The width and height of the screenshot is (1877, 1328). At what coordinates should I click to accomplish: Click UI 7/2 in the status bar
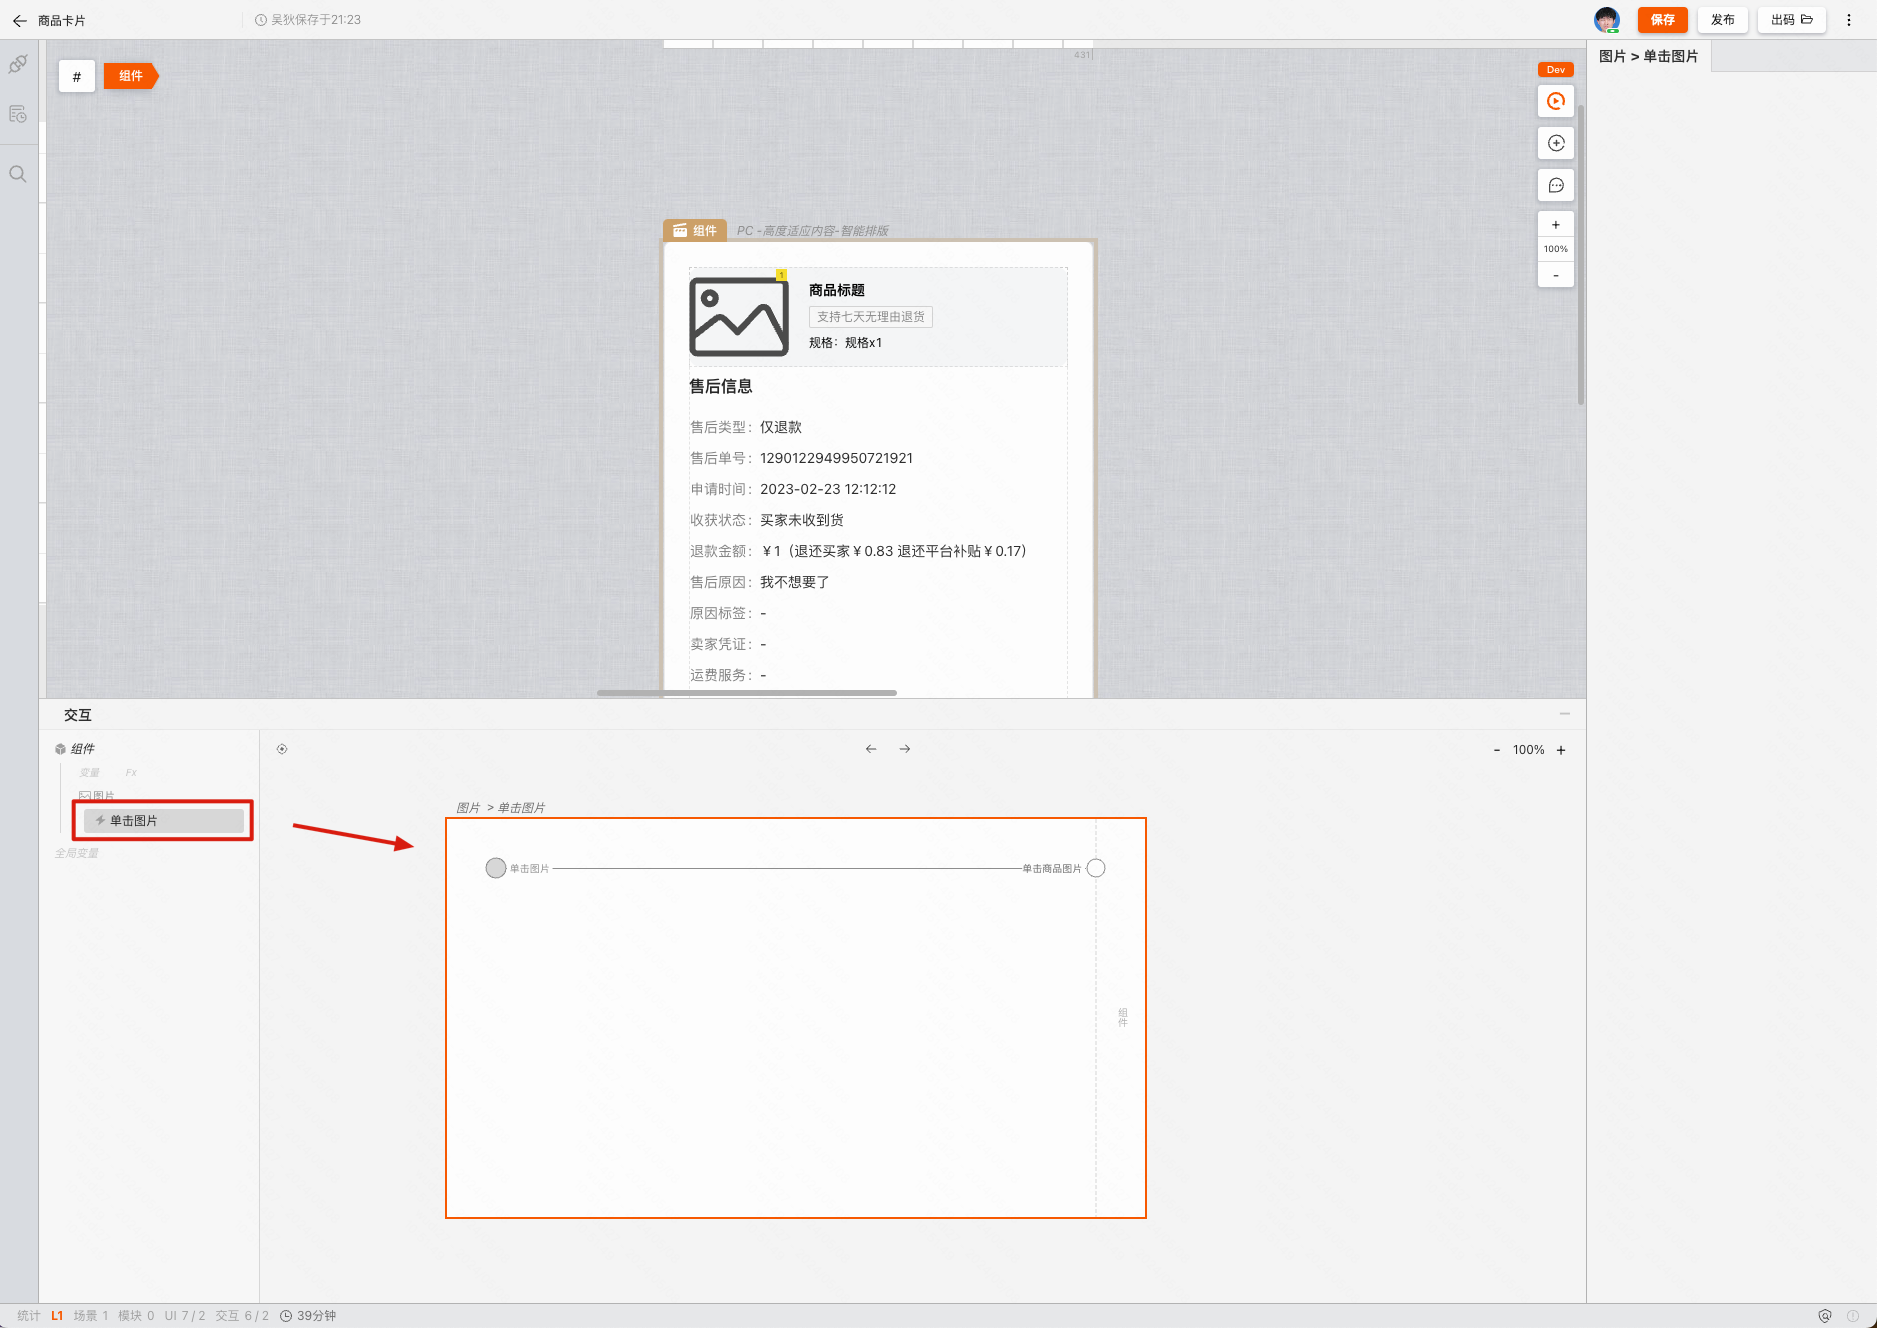point(185,1316)
